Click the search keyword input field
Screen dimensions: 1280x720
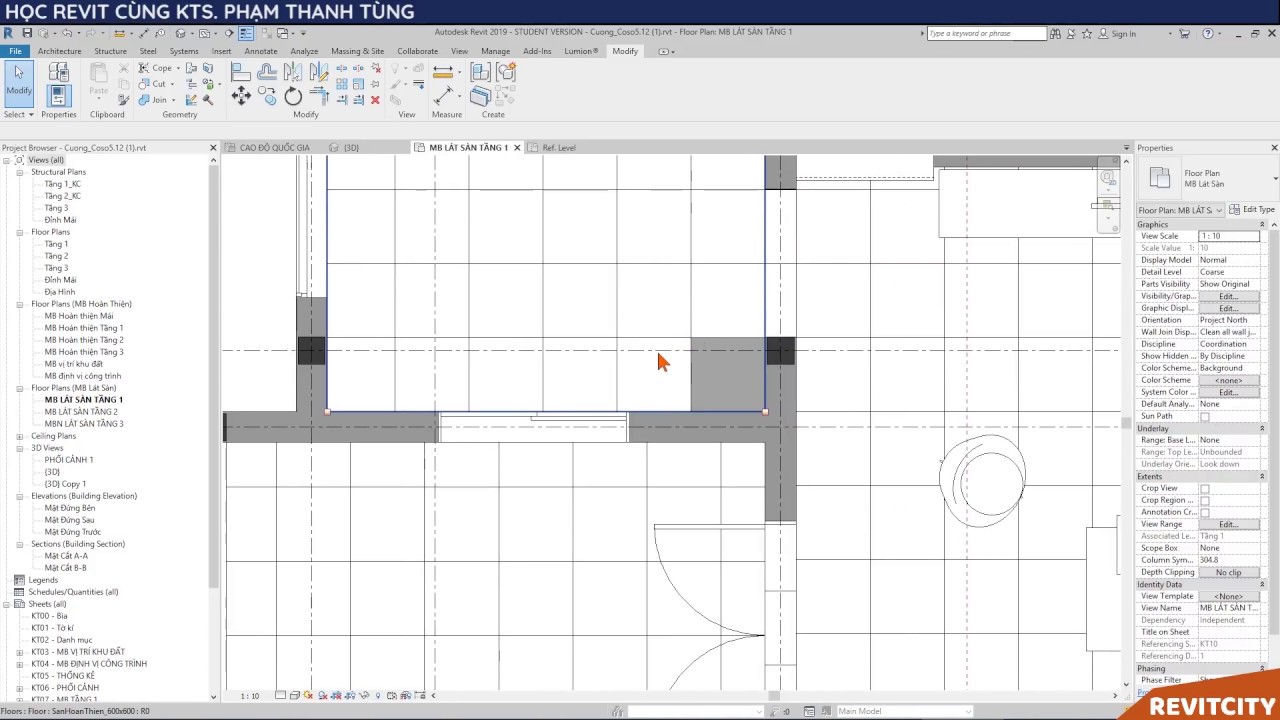[986, 34]
